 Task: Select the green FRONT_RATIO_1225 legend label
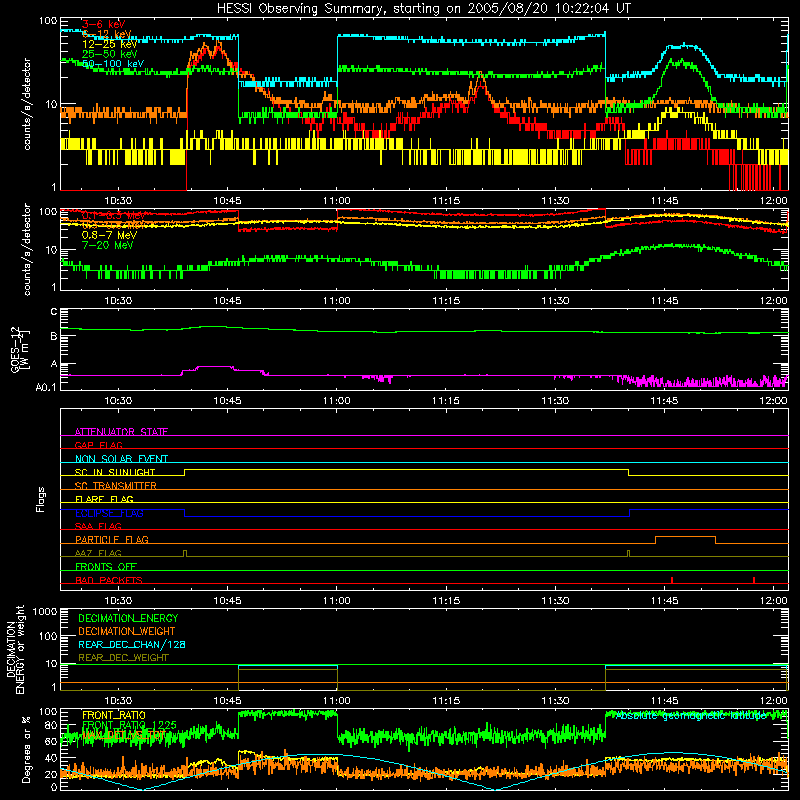click(x=129, y=725)
